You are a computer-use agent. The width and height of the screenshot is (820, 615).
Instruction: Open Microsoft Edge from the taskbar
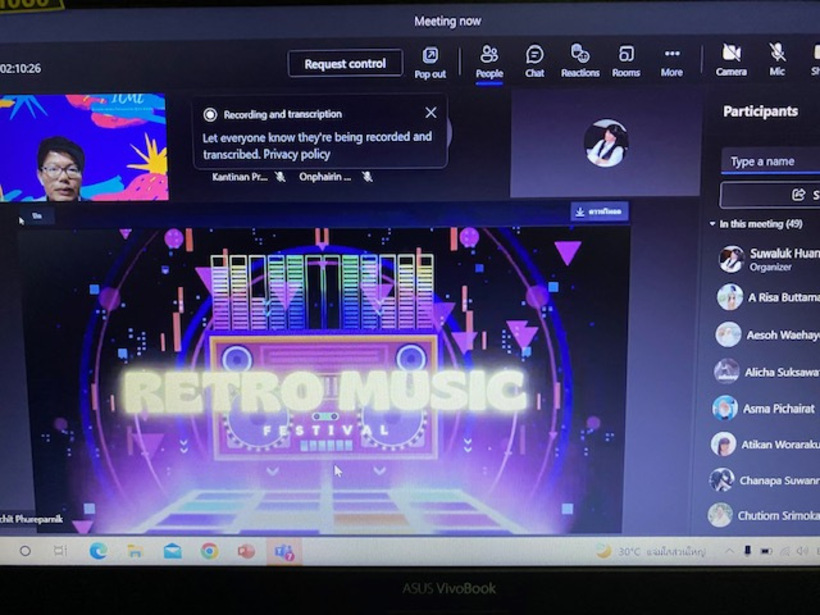click(98, 551)
